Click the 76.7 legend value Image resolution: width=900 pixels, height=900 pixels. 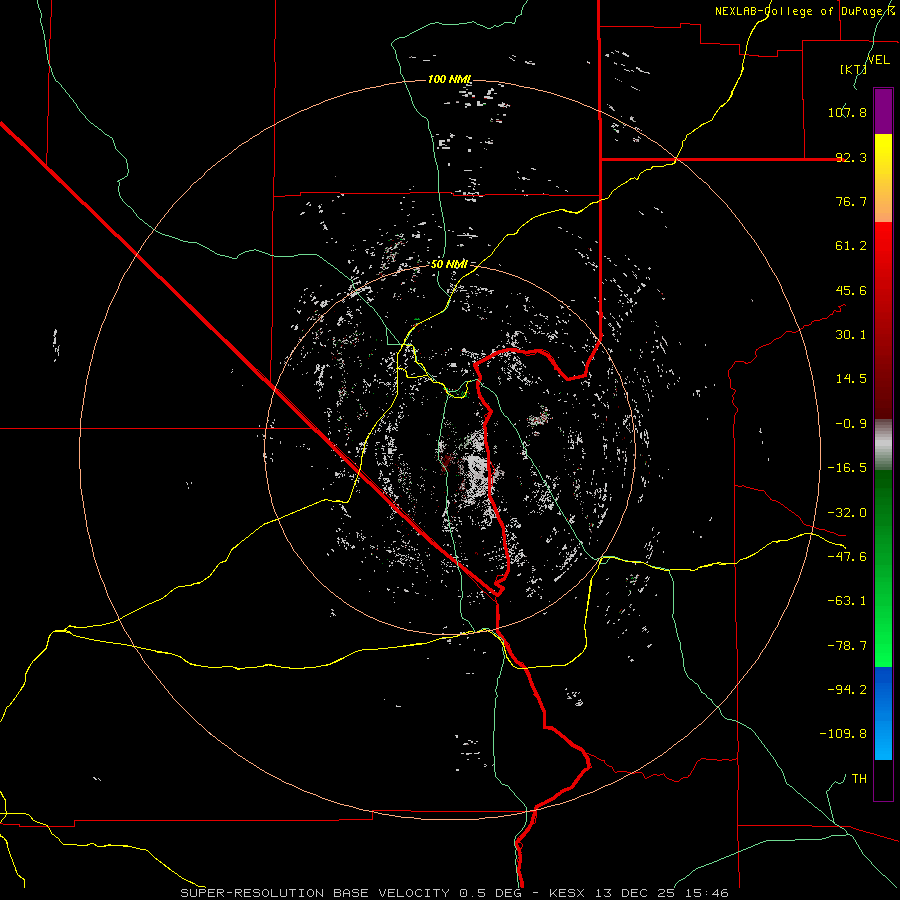pyautogui.click(x=851, y=201)
